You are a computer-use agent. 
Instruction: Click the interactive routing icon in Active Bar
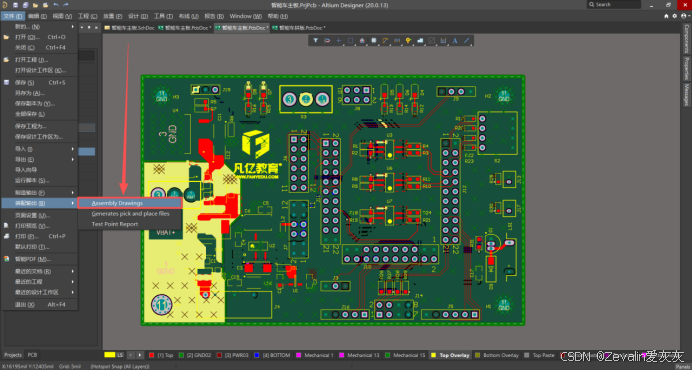pos(385,41)
